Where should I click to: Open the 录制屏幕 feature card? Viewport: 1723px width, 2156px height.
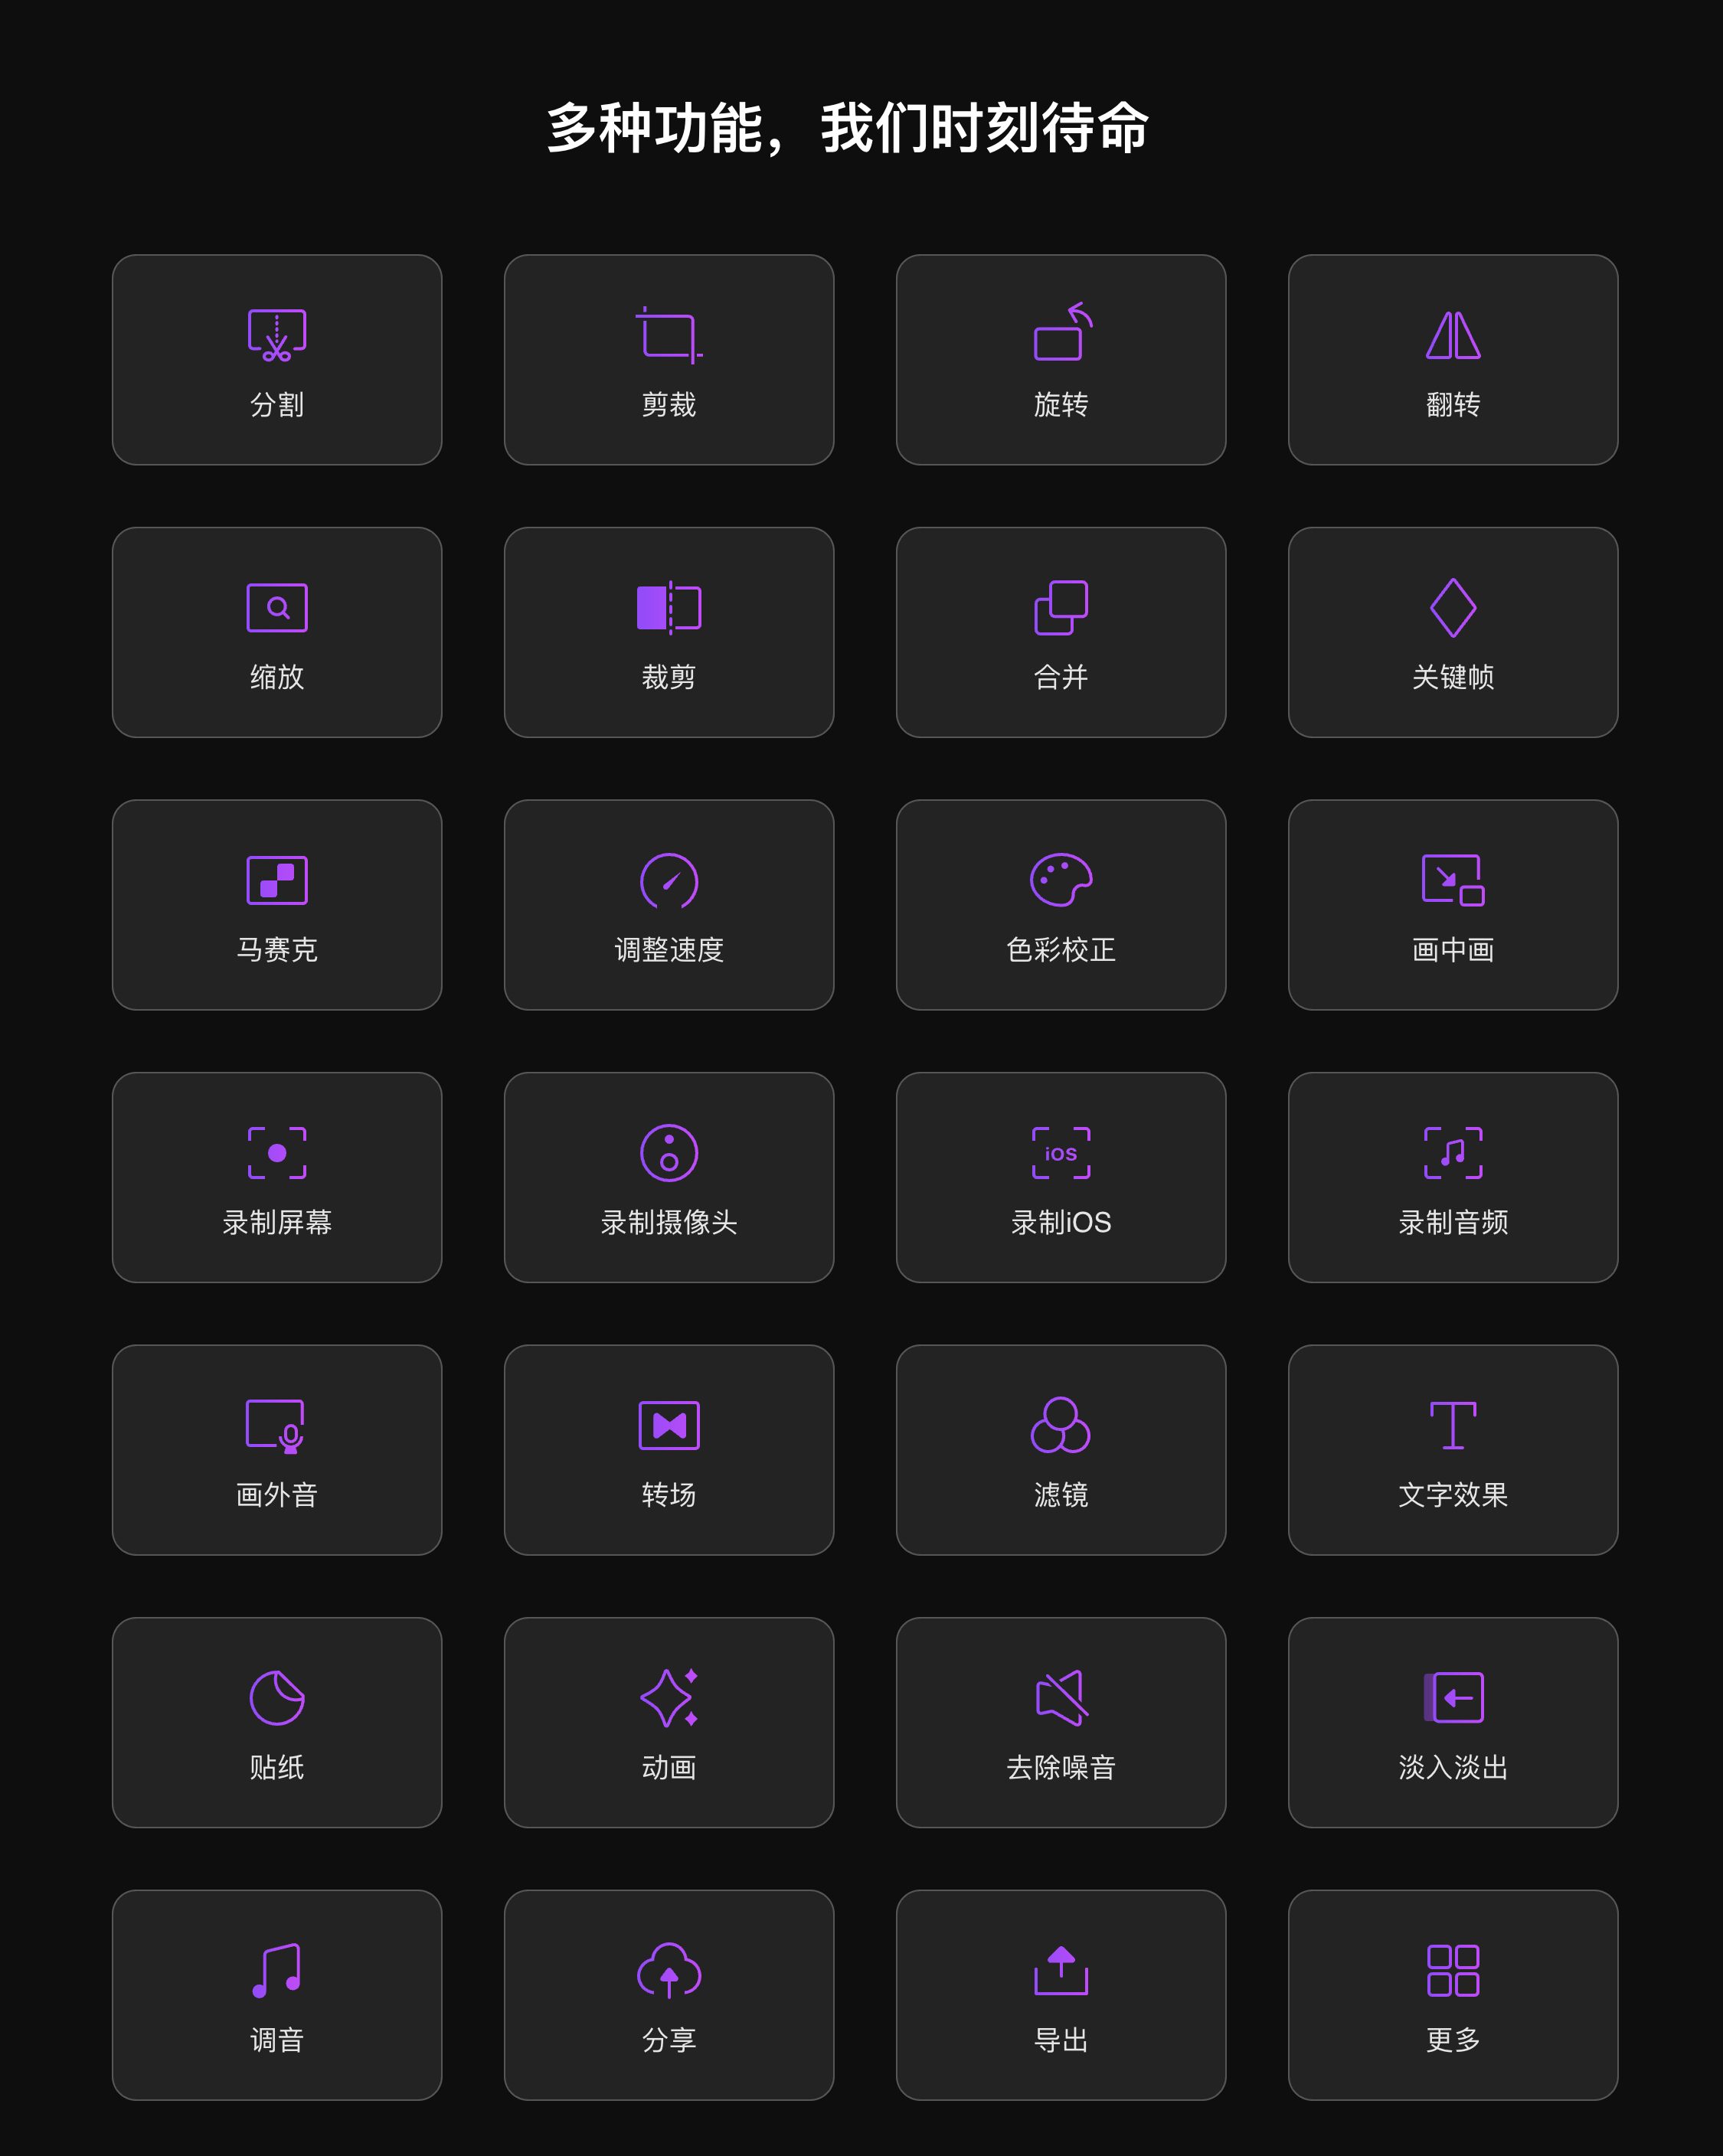[277, 1177]
